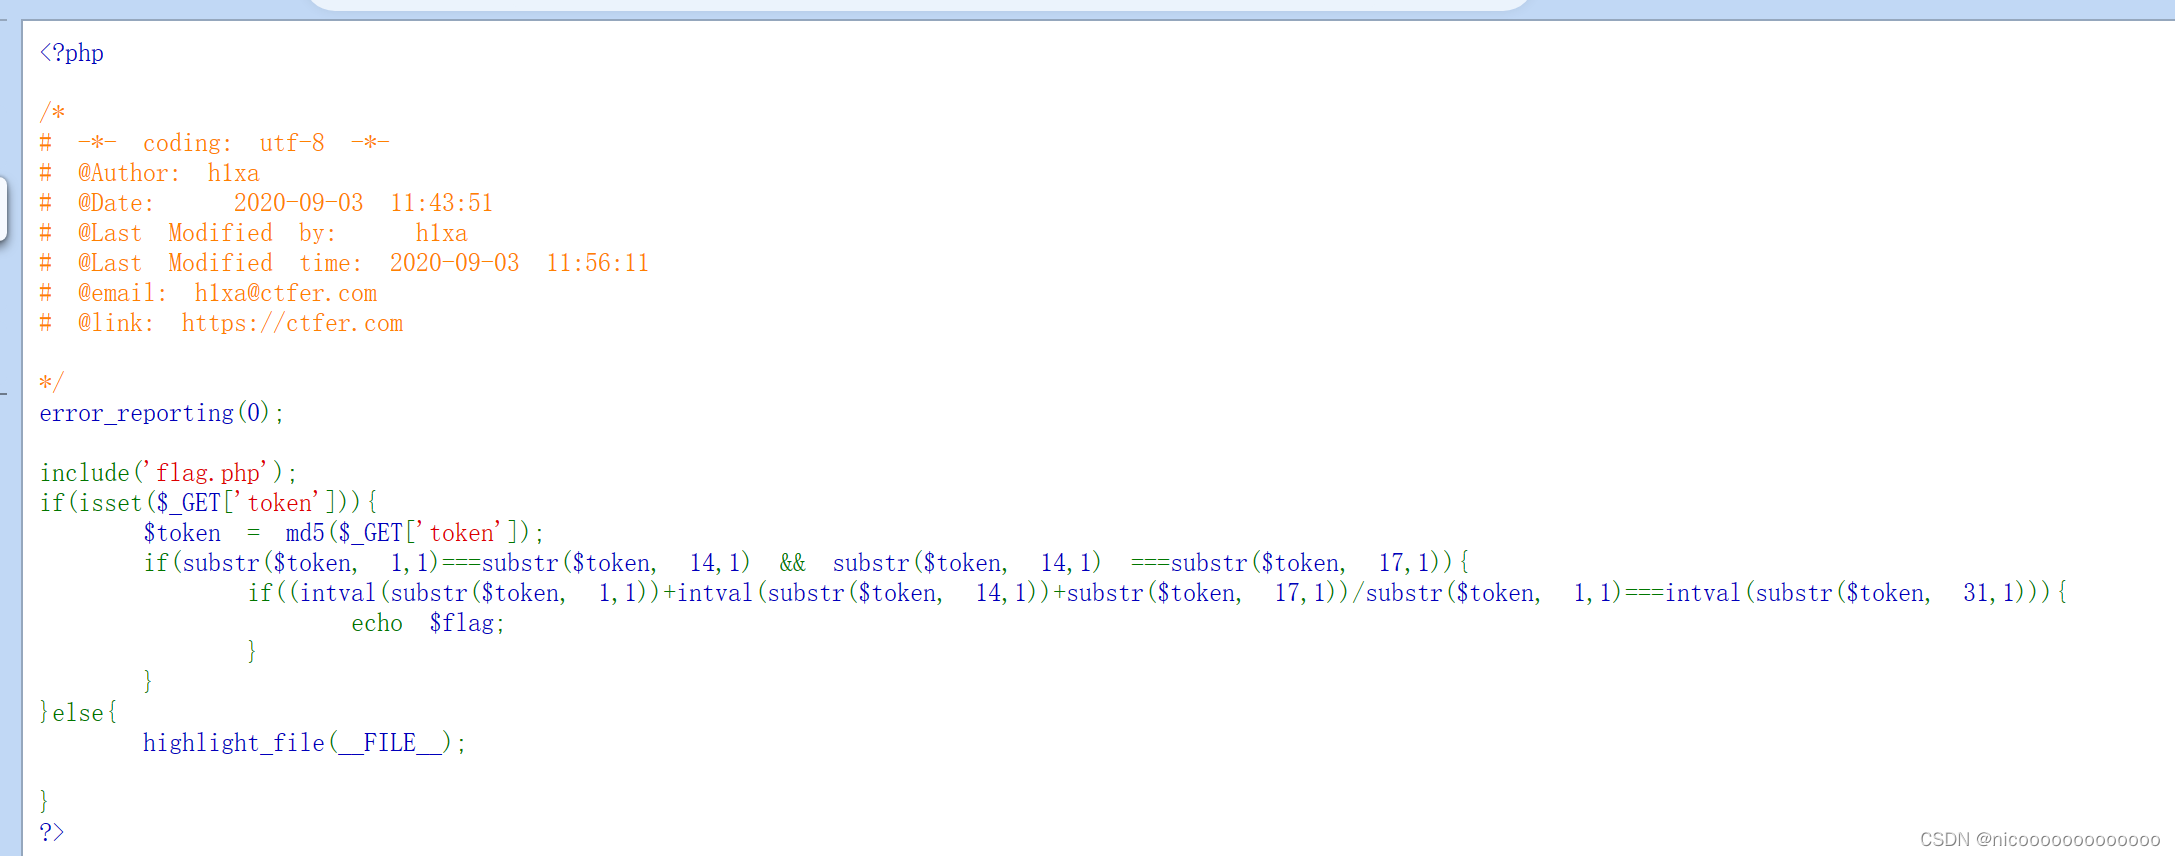Click the 'highlight_file(__FILE__);' line
2175x856 pixels.
[x=304, y=743]
